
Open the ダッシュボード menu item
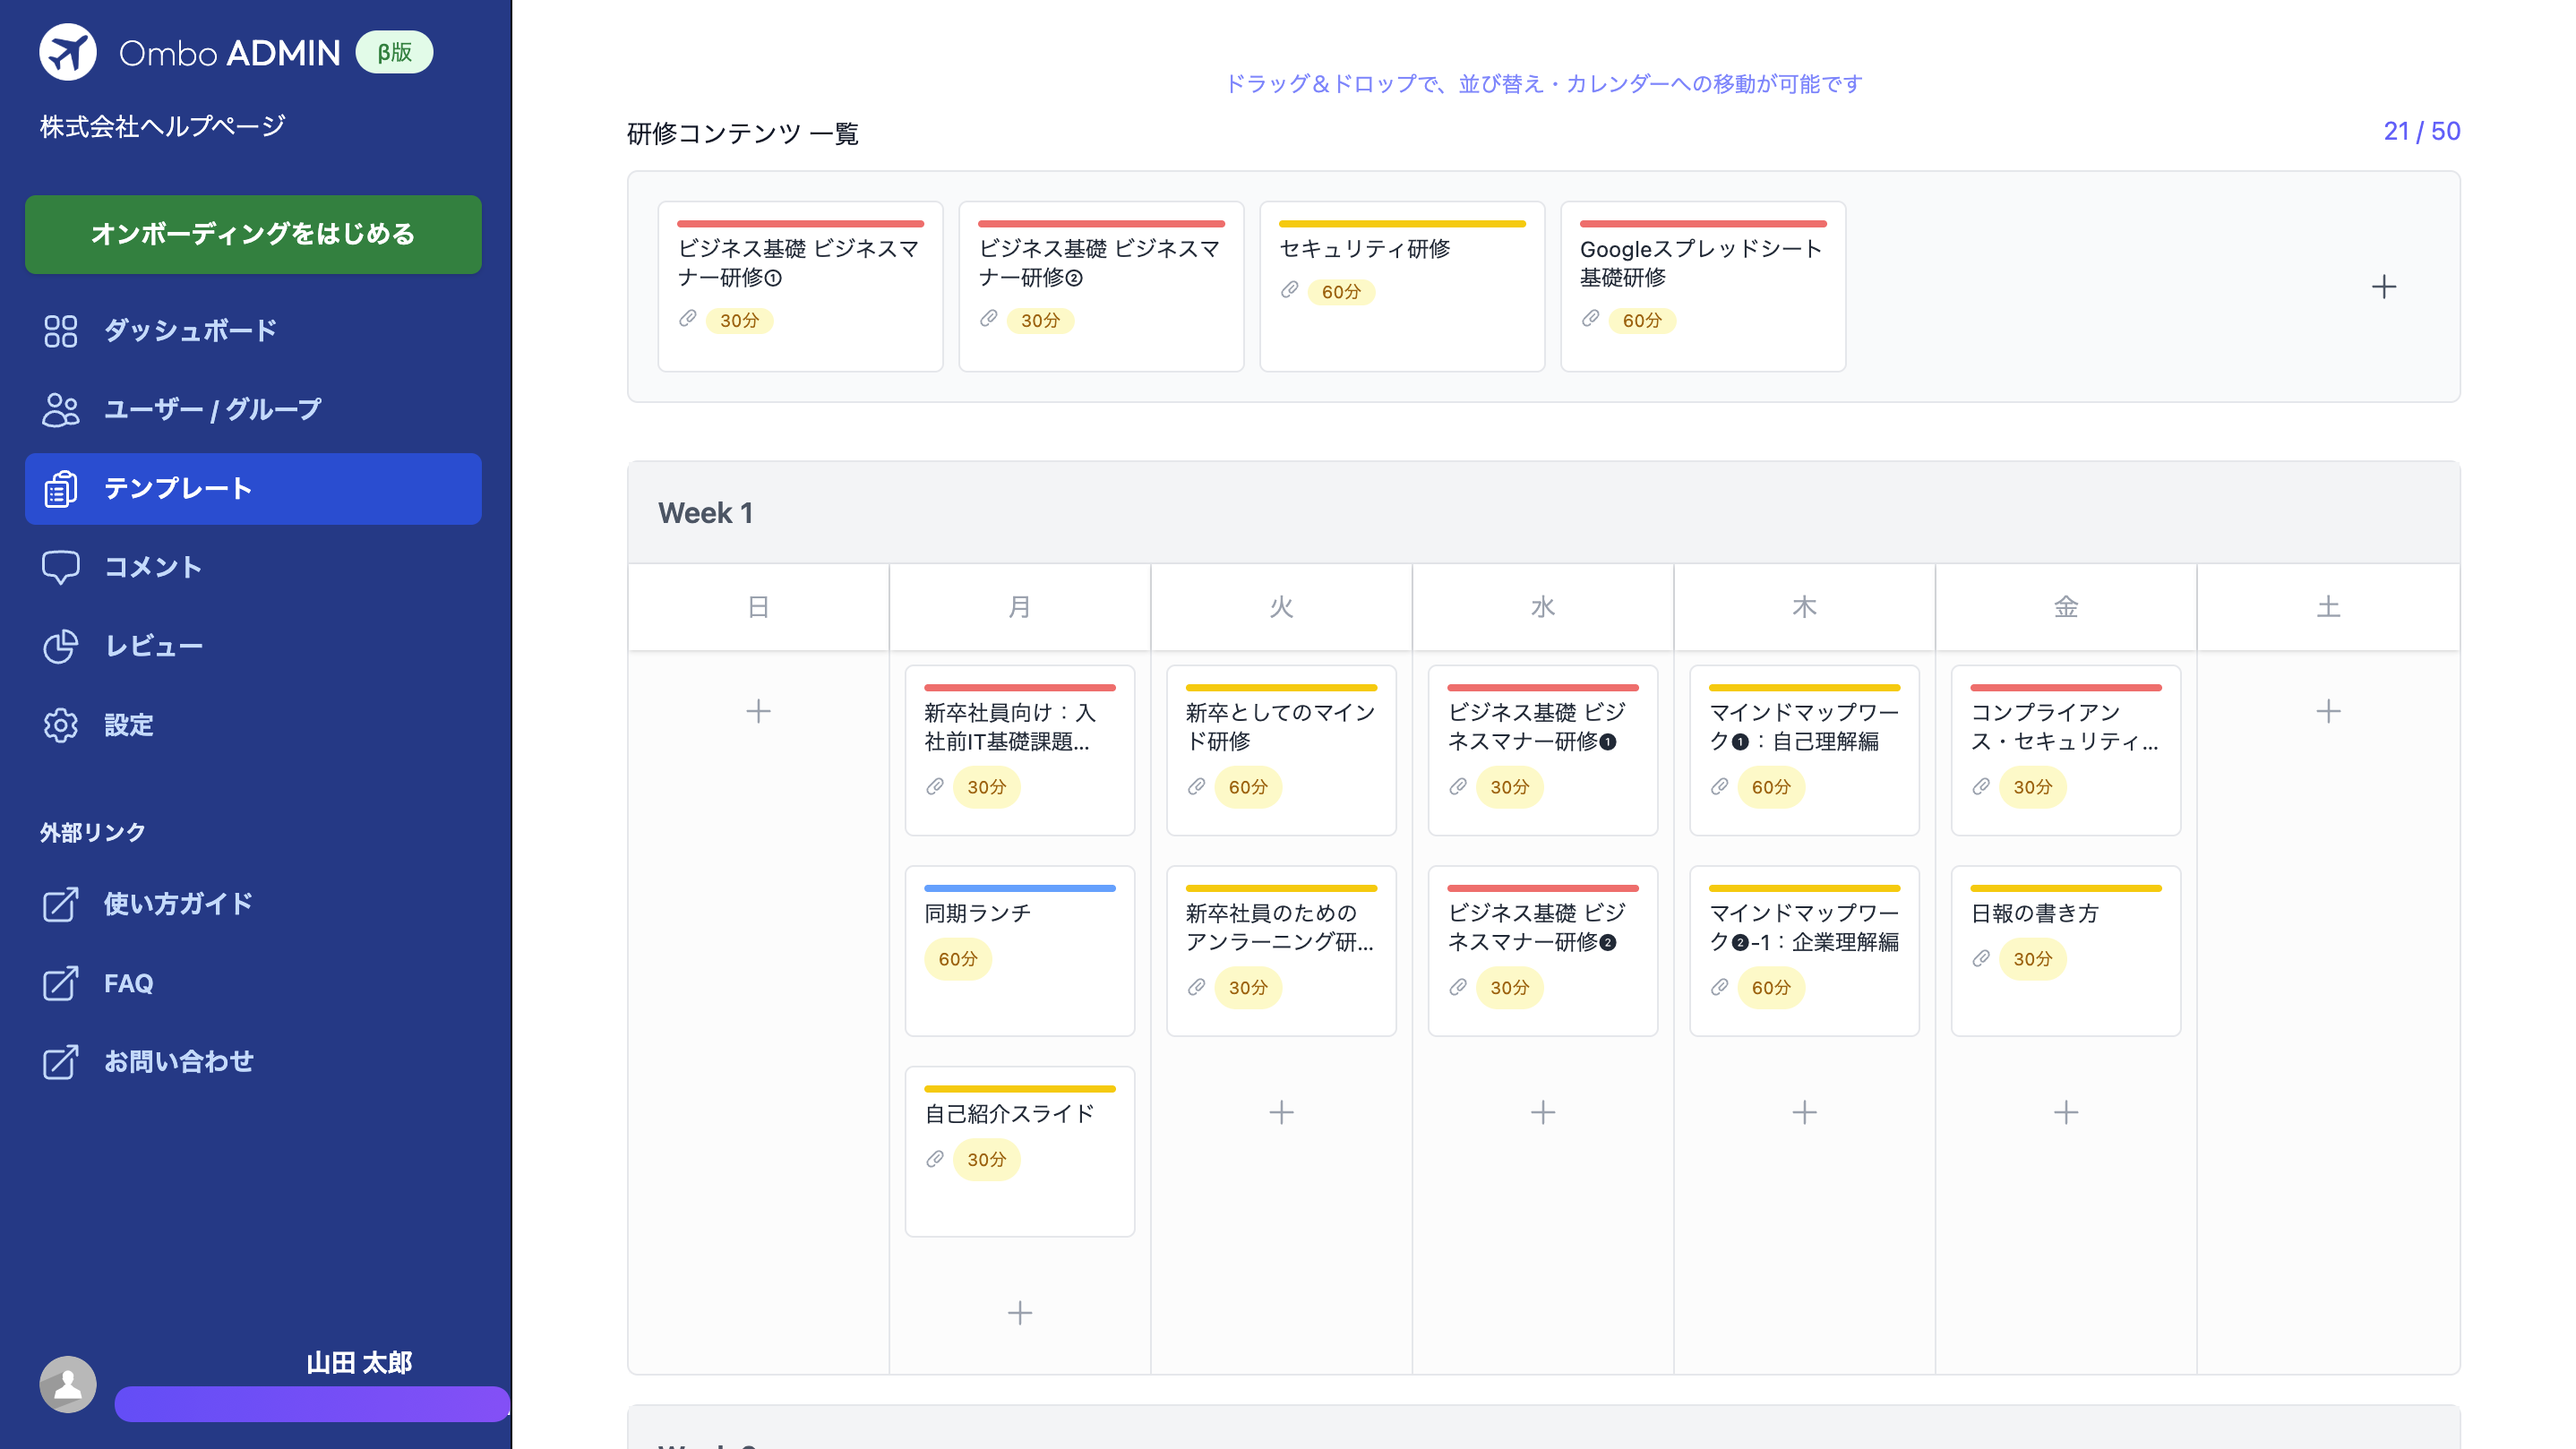pos(253,331)
